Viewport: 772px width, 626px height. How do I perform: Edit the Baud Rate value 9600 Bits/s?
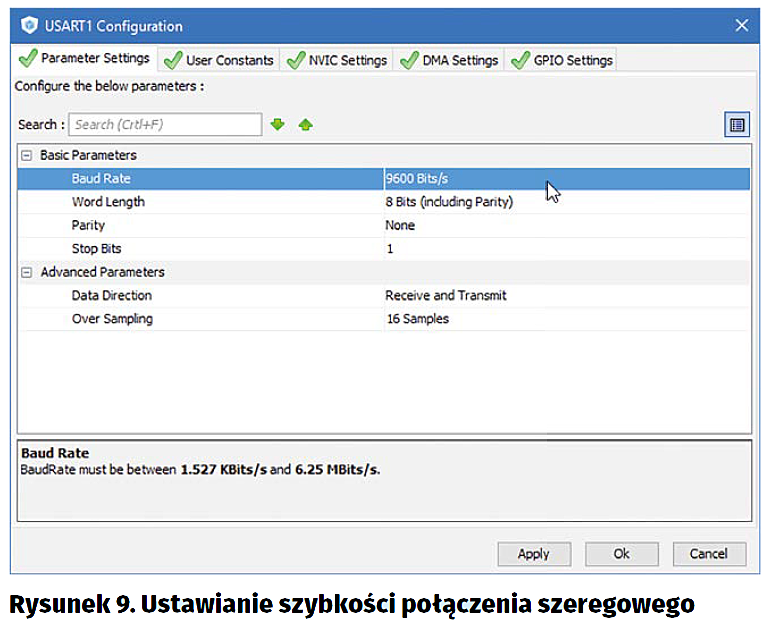point(566,179)
